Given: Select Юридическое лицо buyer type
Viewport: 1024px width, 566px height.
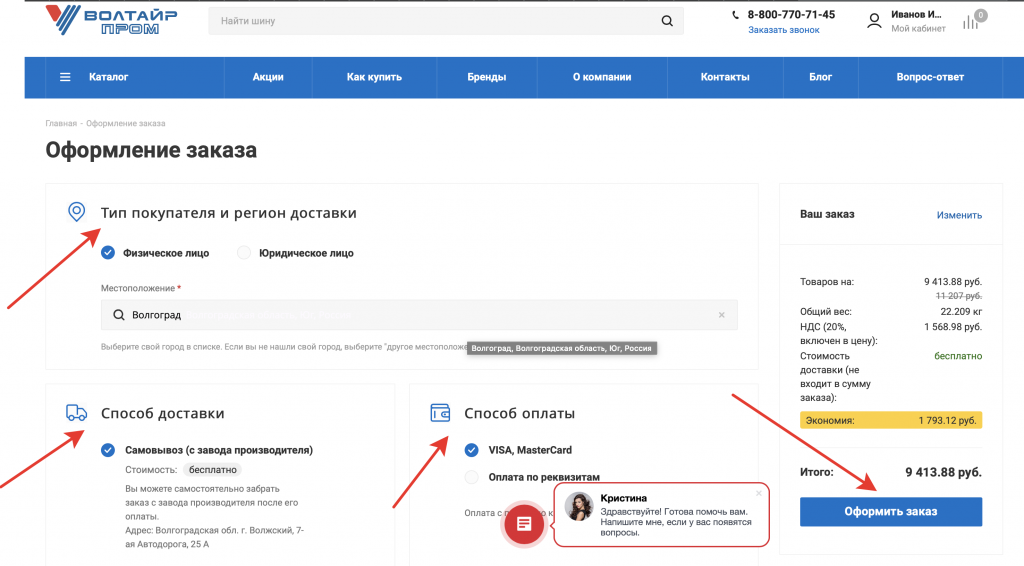Looking at the screenshot, I should [x=244, y=253].
